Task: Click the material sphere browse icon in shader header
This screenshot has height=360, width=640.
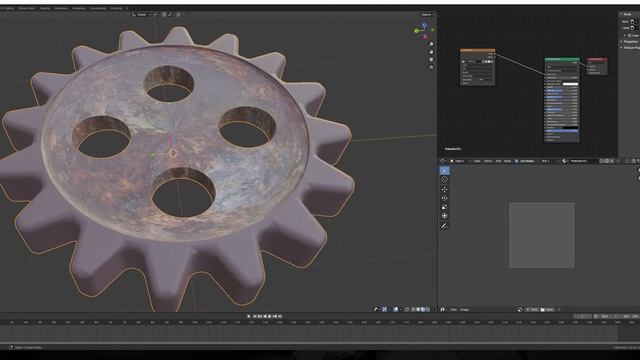Action: pyautogui.click(x=564, y=161)
